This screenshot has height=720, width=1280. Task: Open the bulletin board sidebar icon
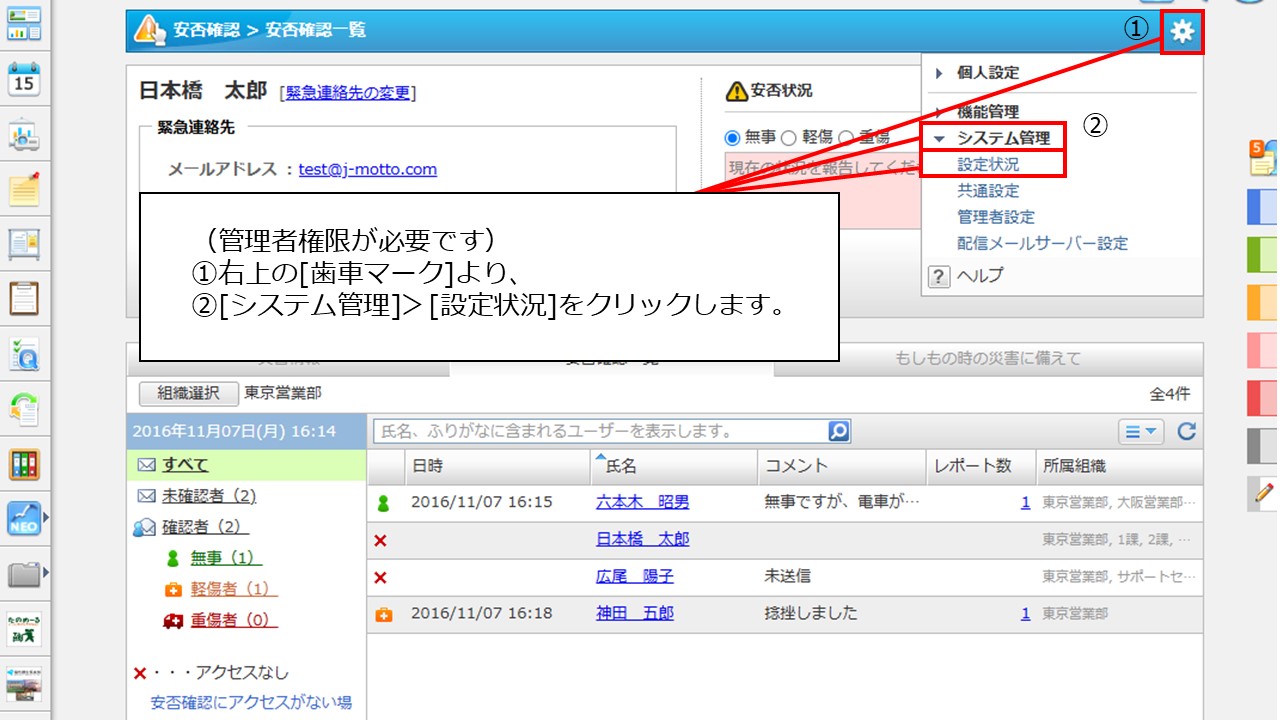(x=24, y=244)
